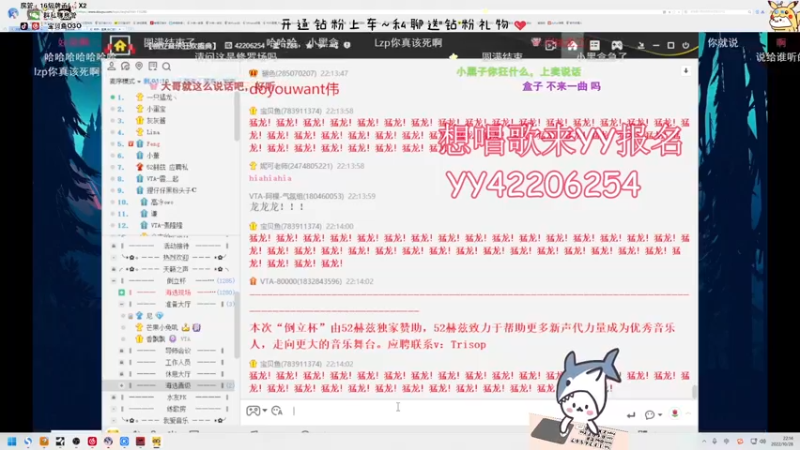800x450 pixels.
Task: Click the enter-key send icon
Action: (x=631, y=415)
